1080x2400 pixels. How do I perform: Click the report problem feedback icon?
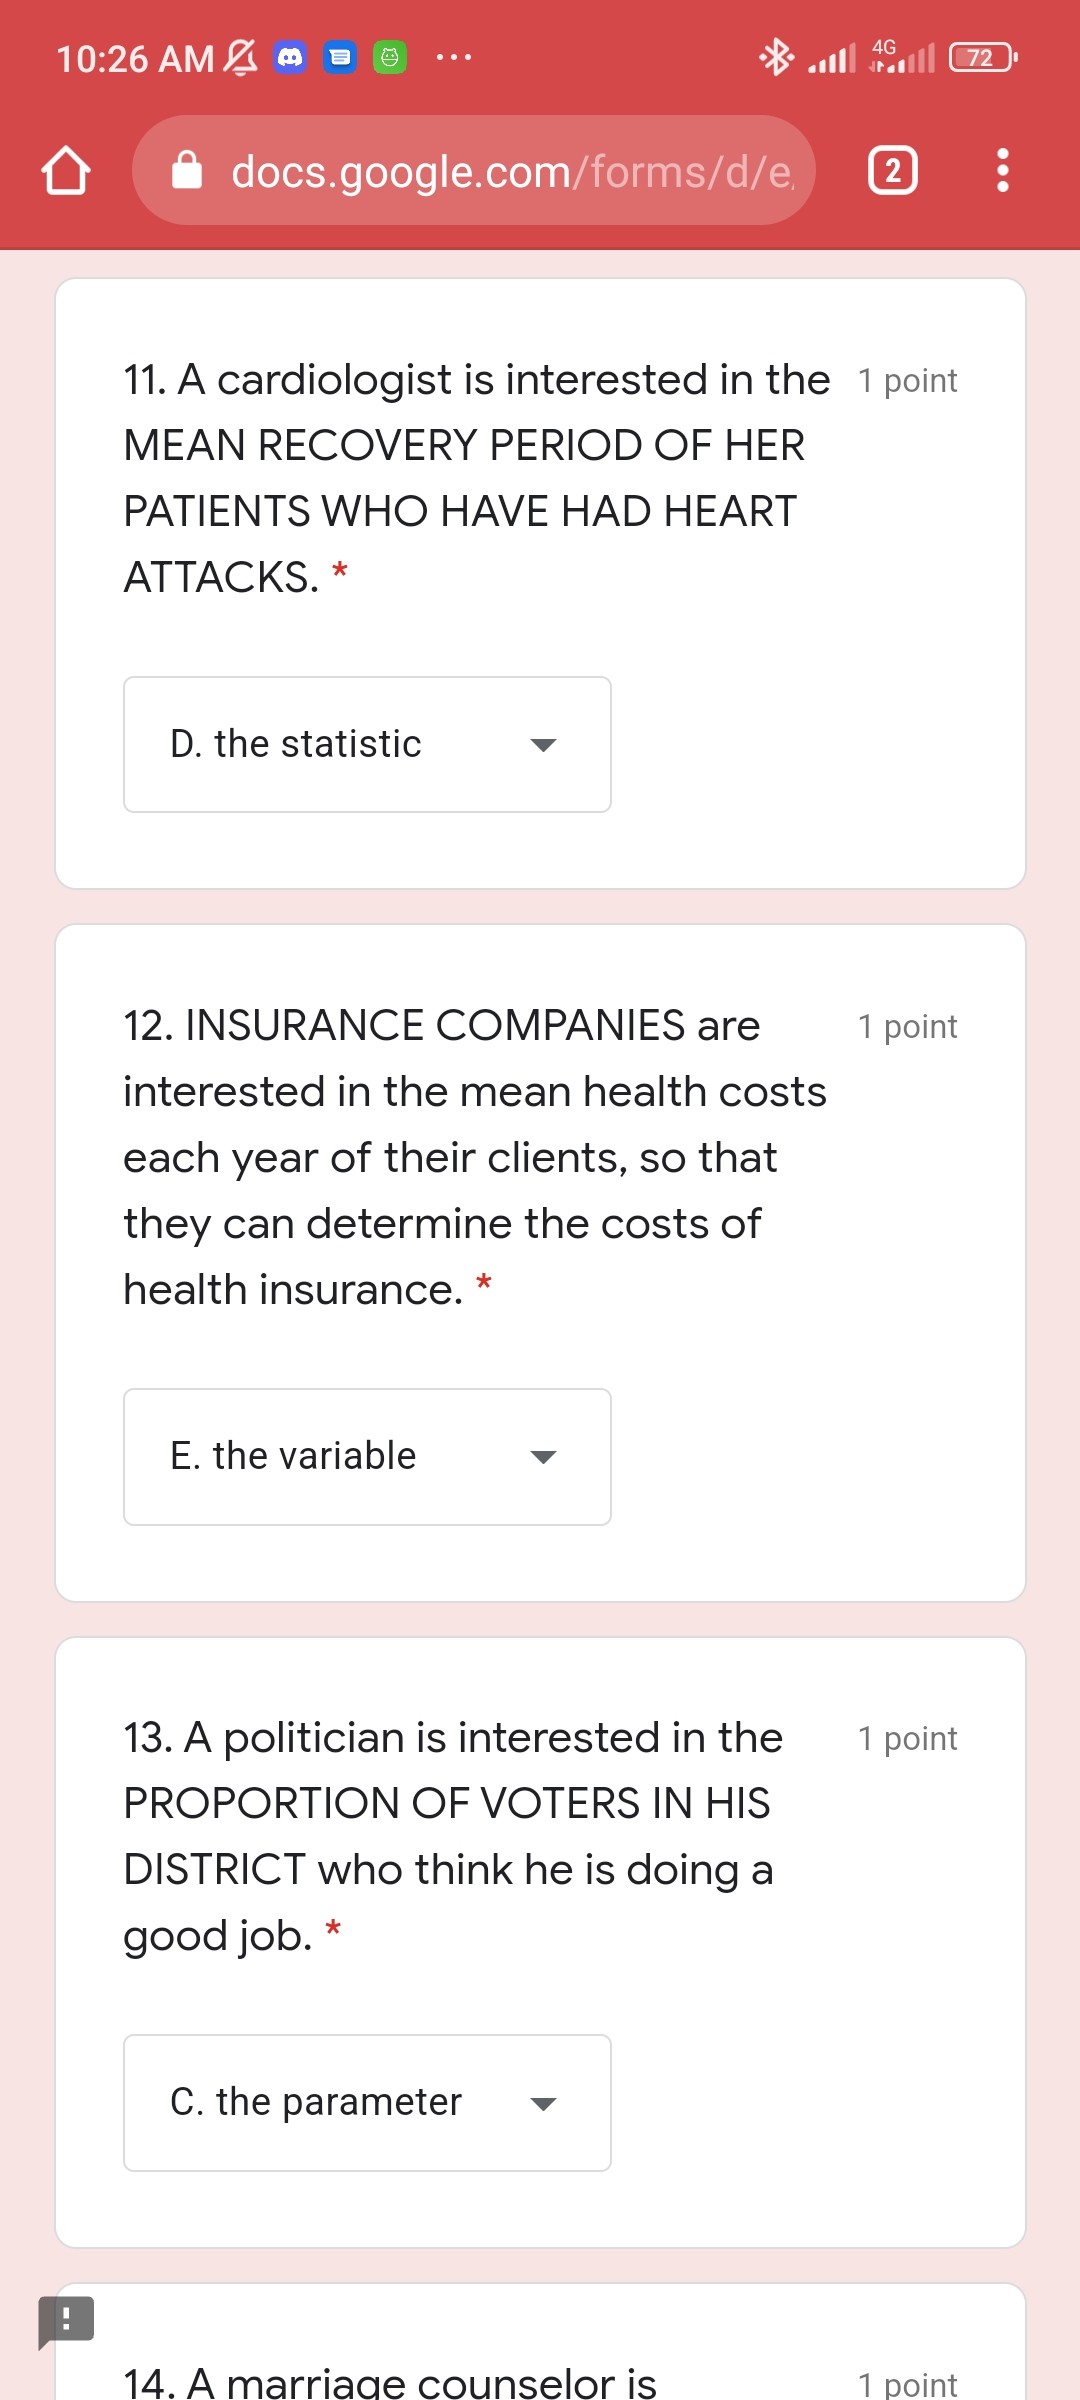(x=66, y=2320)
